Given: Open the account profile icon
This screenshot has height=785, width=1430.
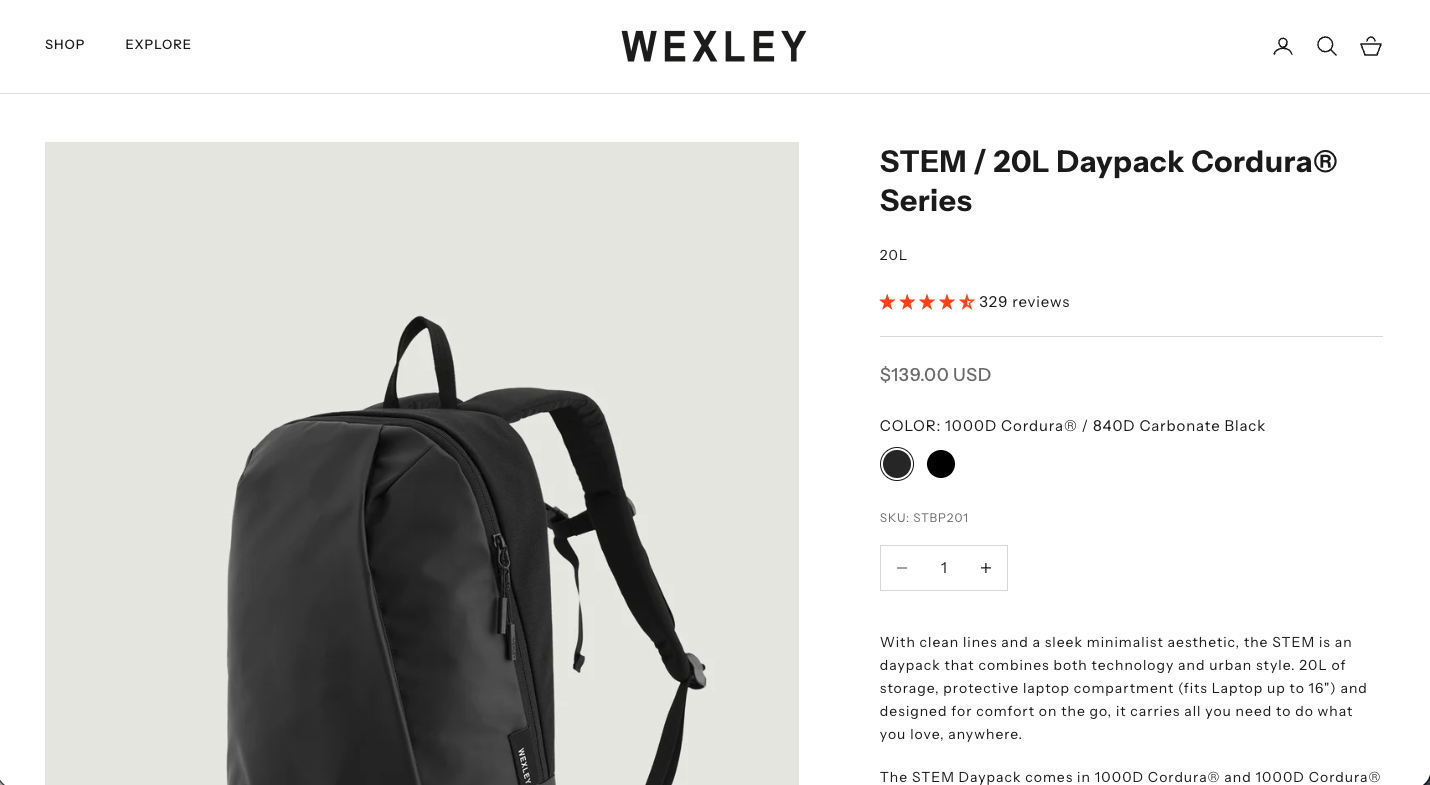Looking at the screenshot, I should coord(1283,46).
